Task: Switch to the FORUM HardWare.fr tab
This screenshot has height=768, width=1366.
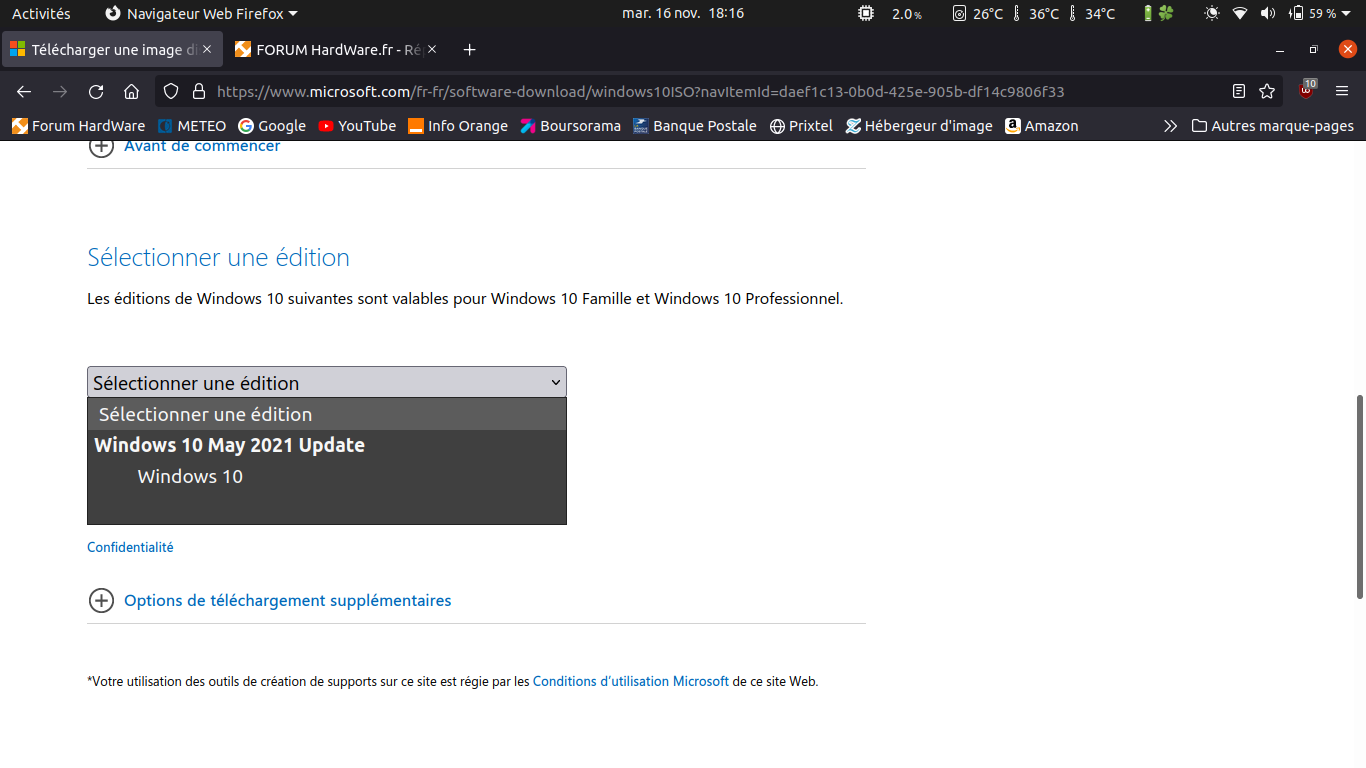Action: 330,50
